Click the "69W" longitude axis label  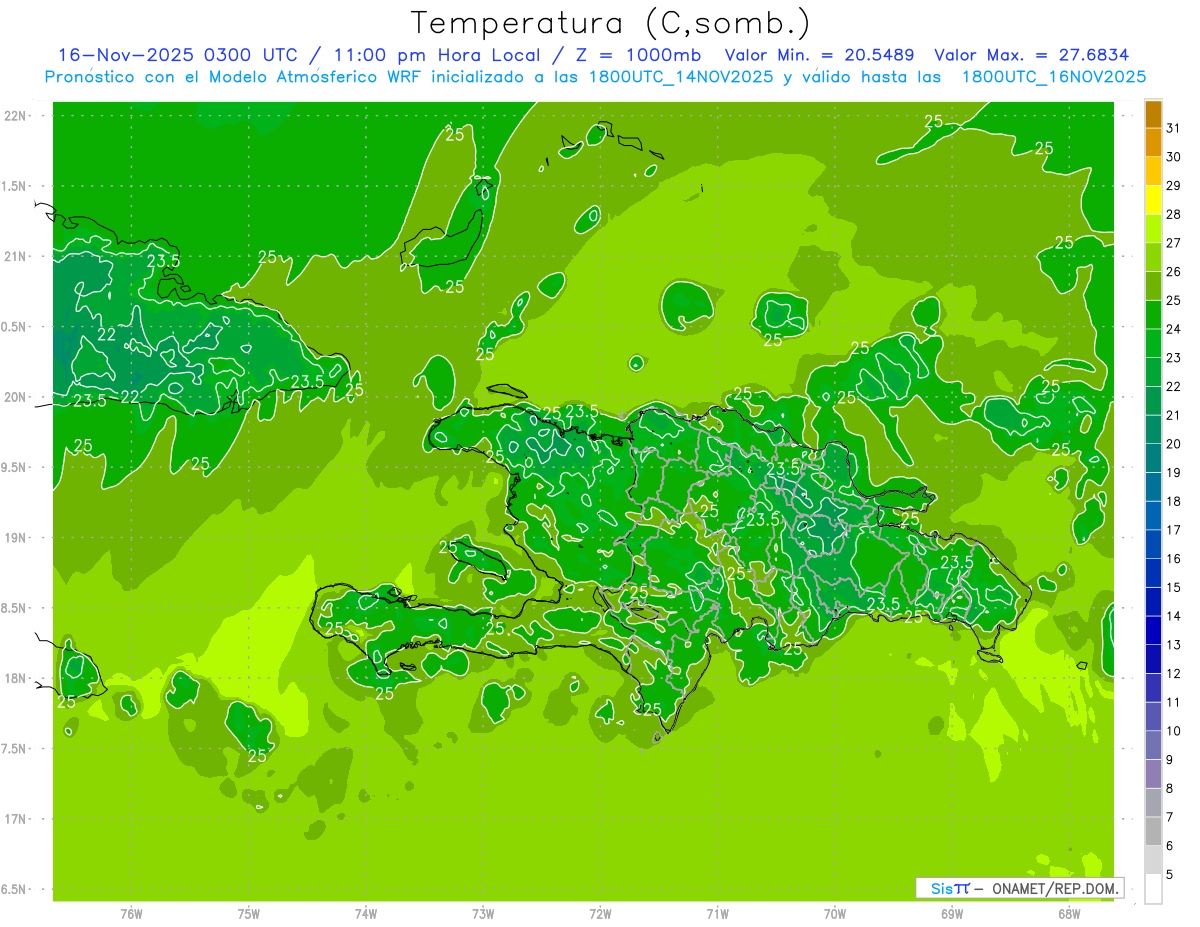pyautogui.click(x=952, y=914)
